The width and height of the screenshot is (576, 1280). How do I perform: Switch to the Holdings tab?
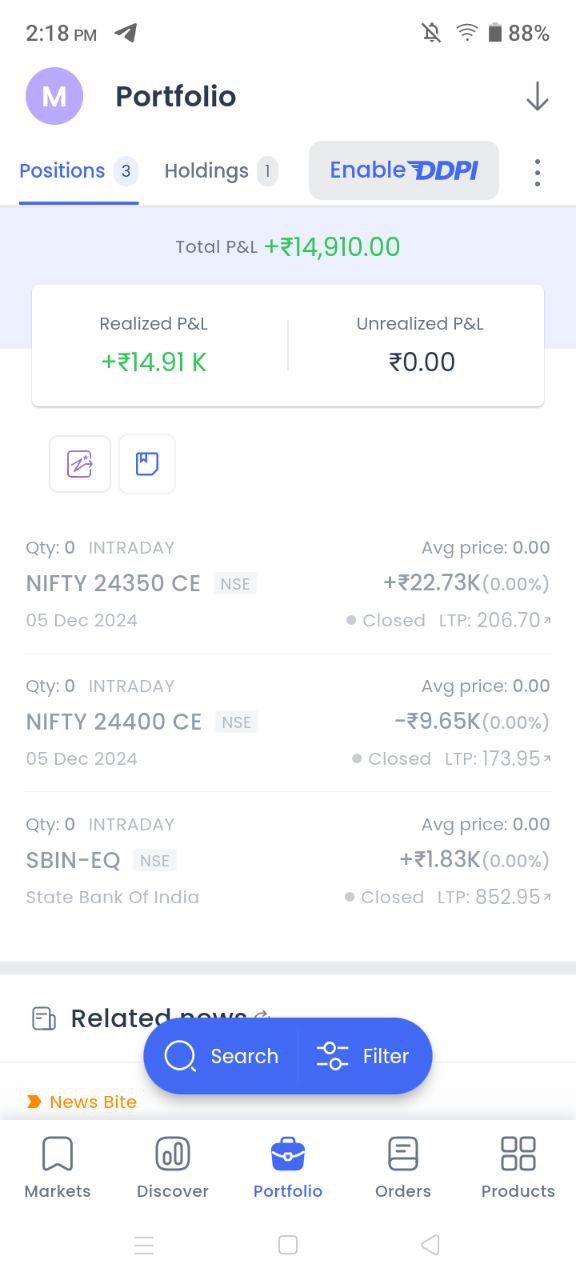point(221,171)
